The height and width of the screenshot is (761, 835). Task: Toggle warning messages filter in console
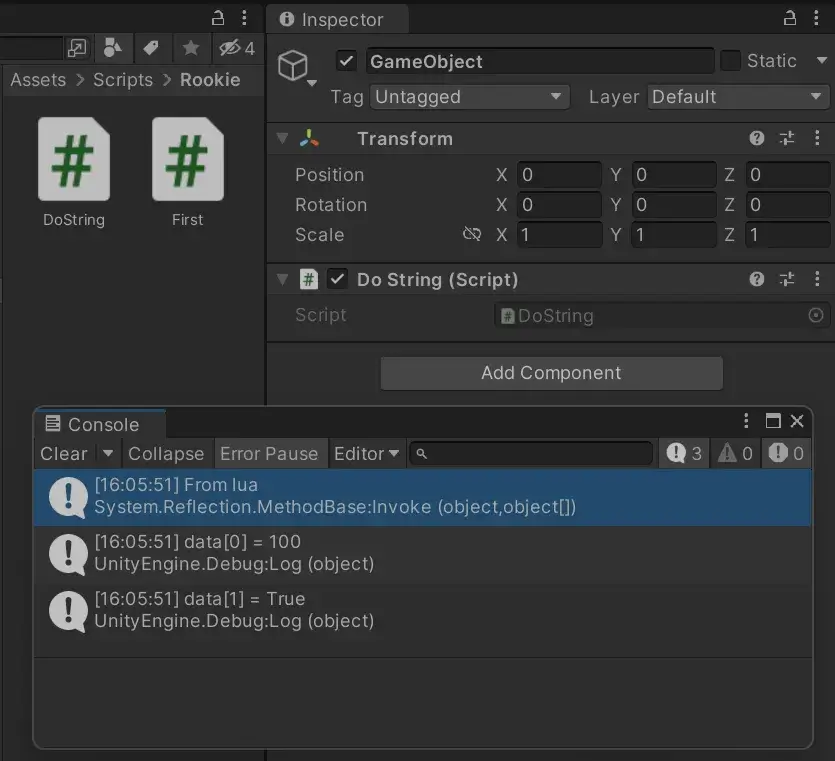735,454
